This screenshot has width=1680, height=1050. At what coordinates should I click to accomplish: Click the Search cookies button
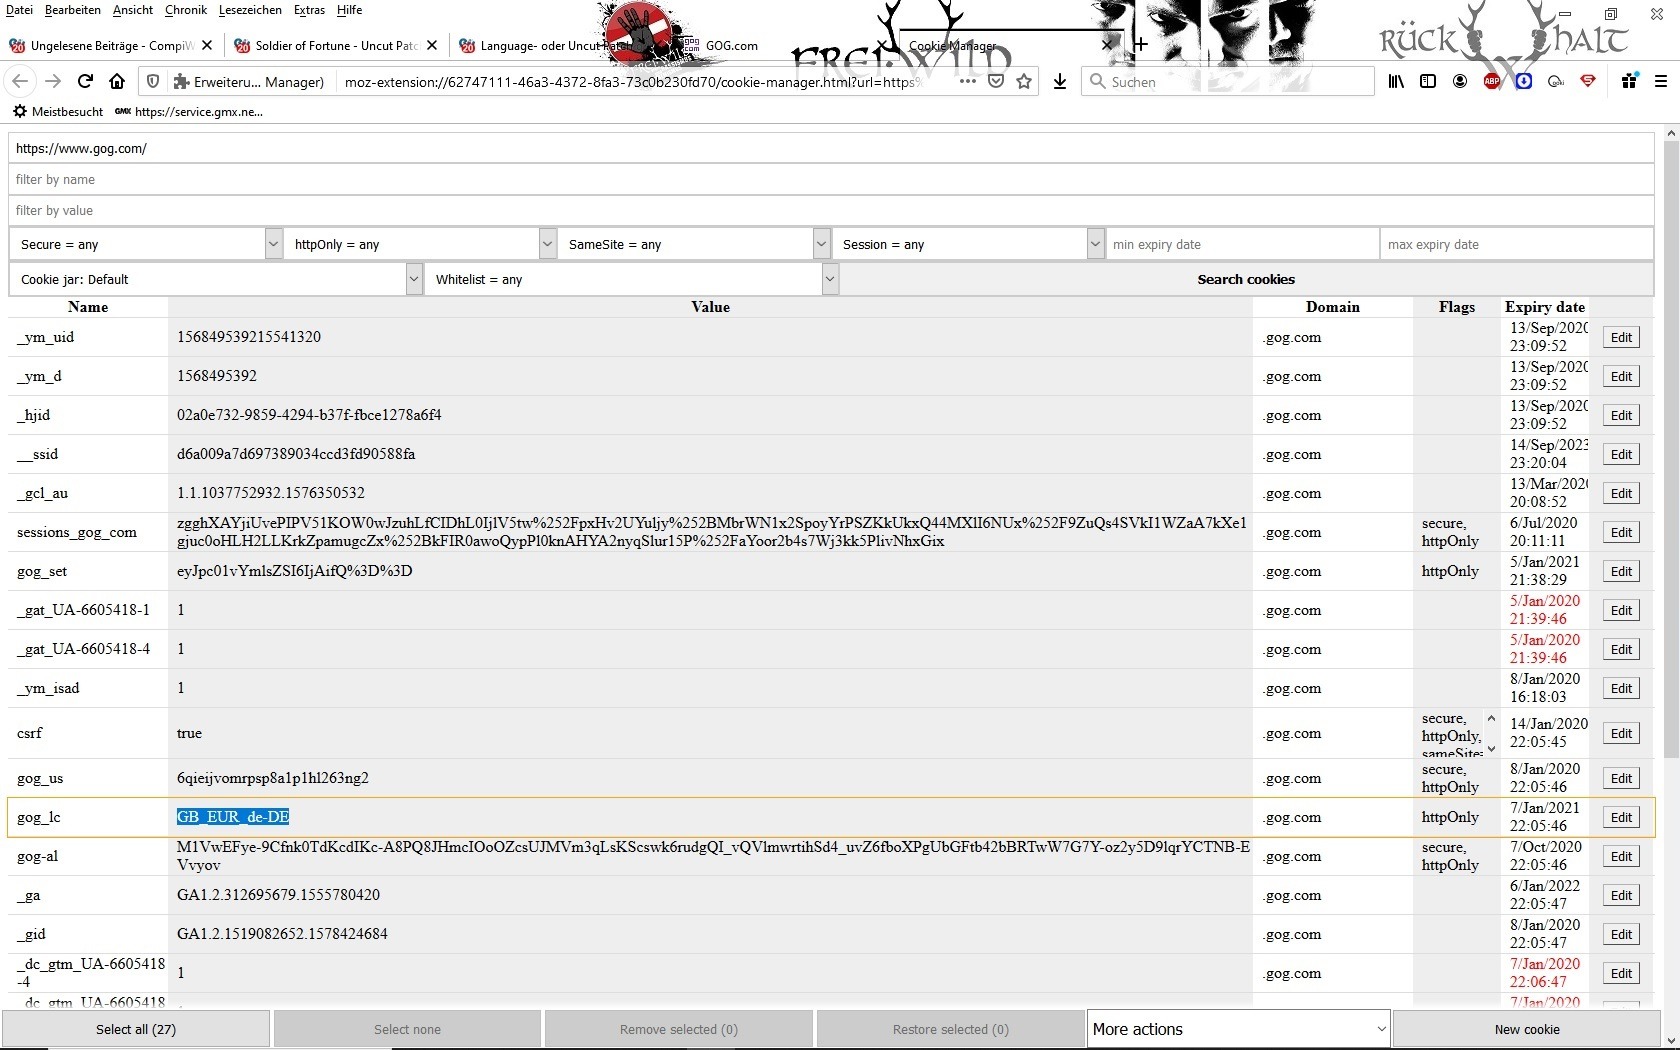1246,279
